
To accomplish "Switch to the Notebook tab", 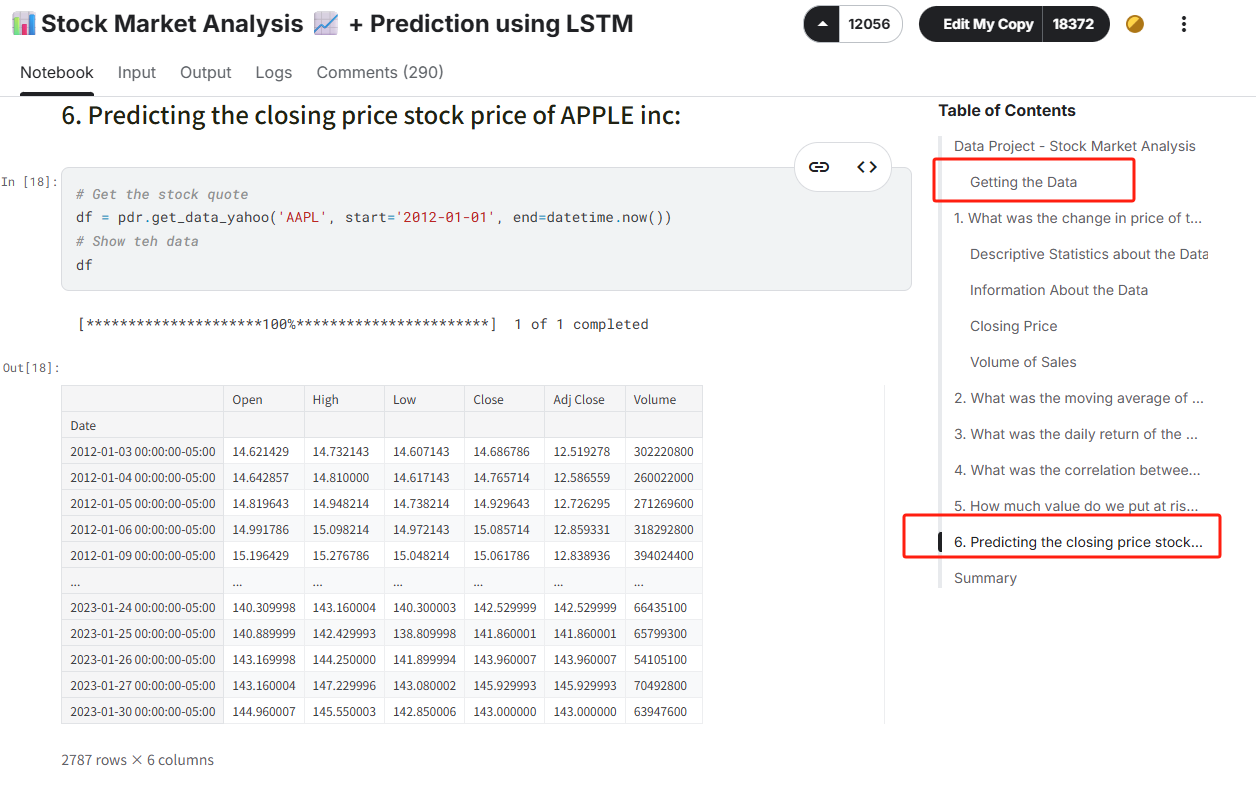I will click(x=57, y=72).
